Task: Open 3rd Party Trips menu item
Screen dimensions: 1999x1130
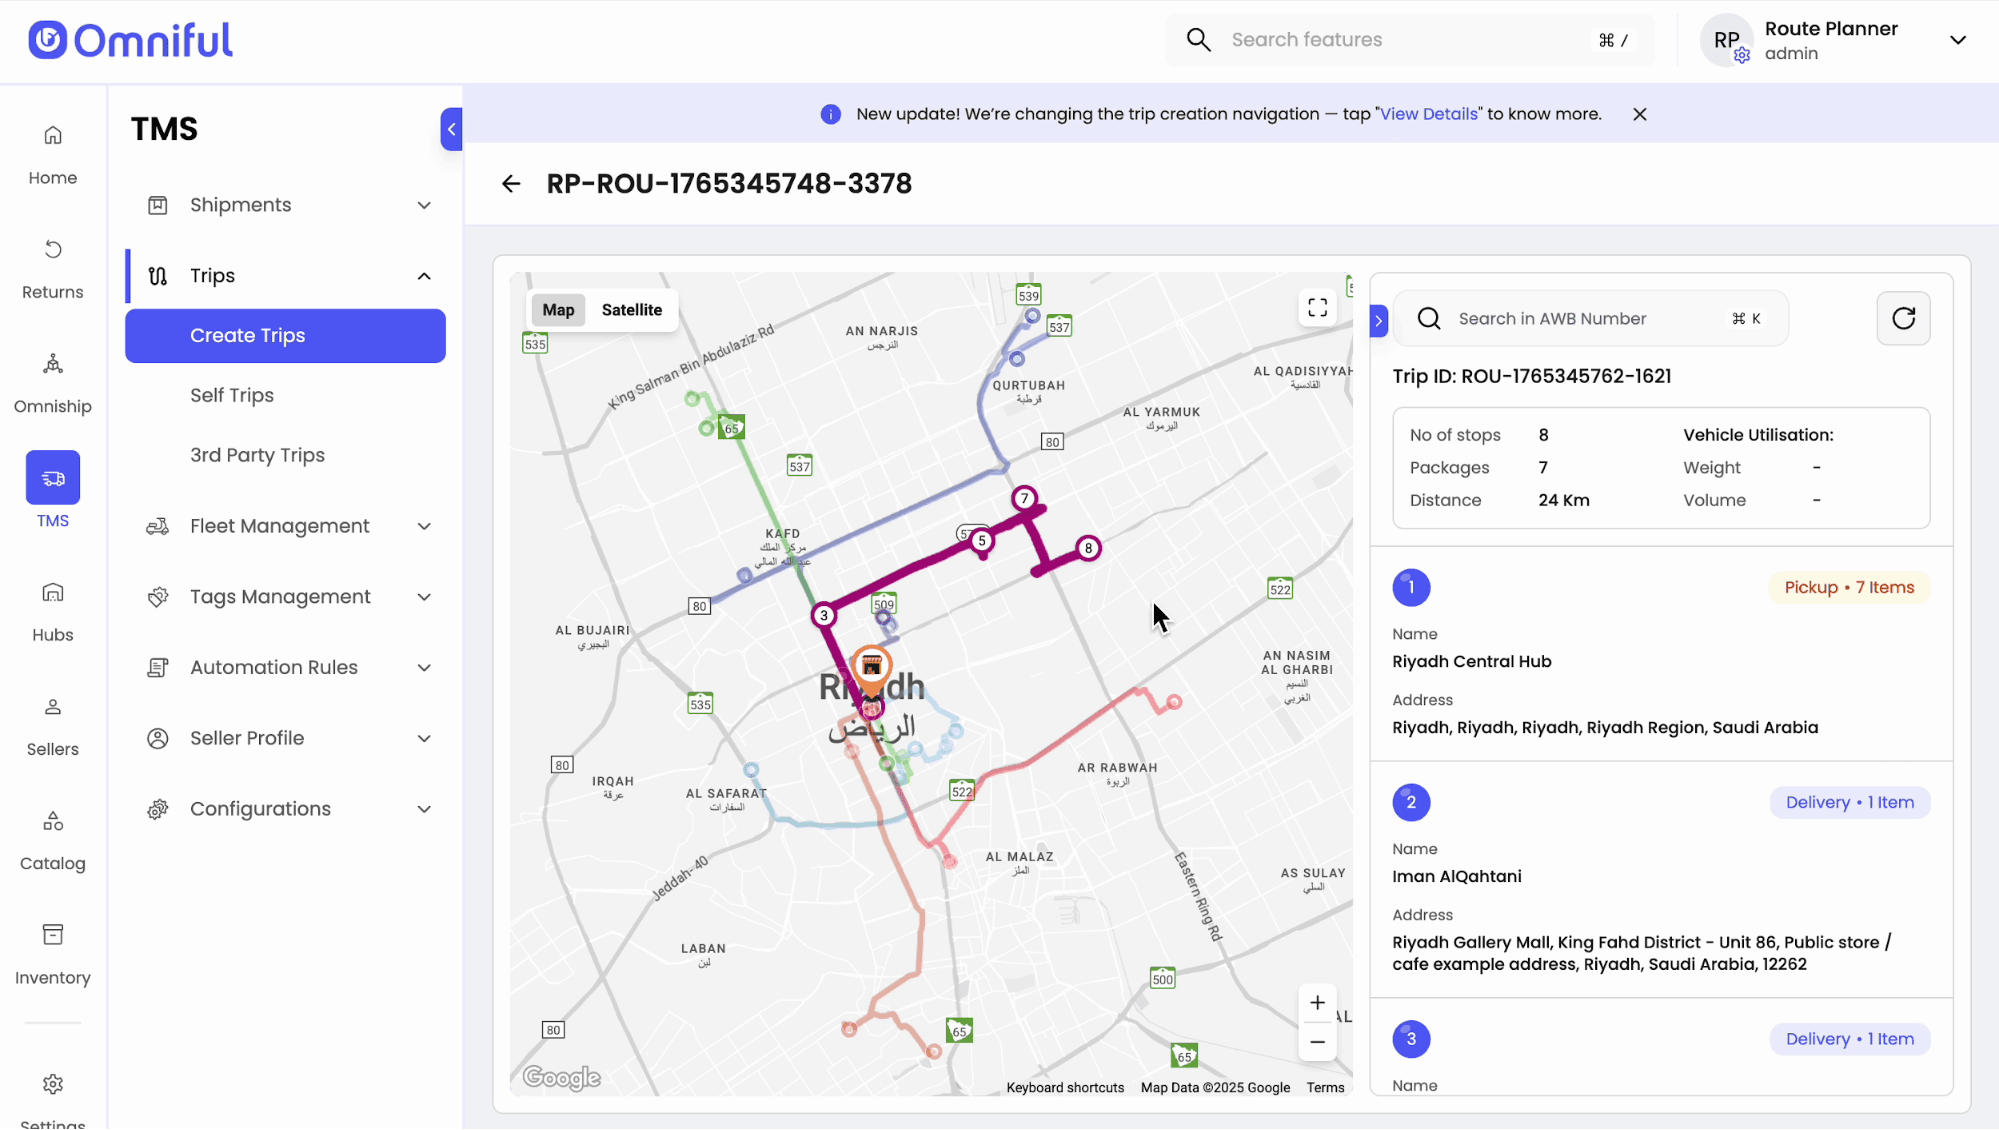Action: click(257, 455)
